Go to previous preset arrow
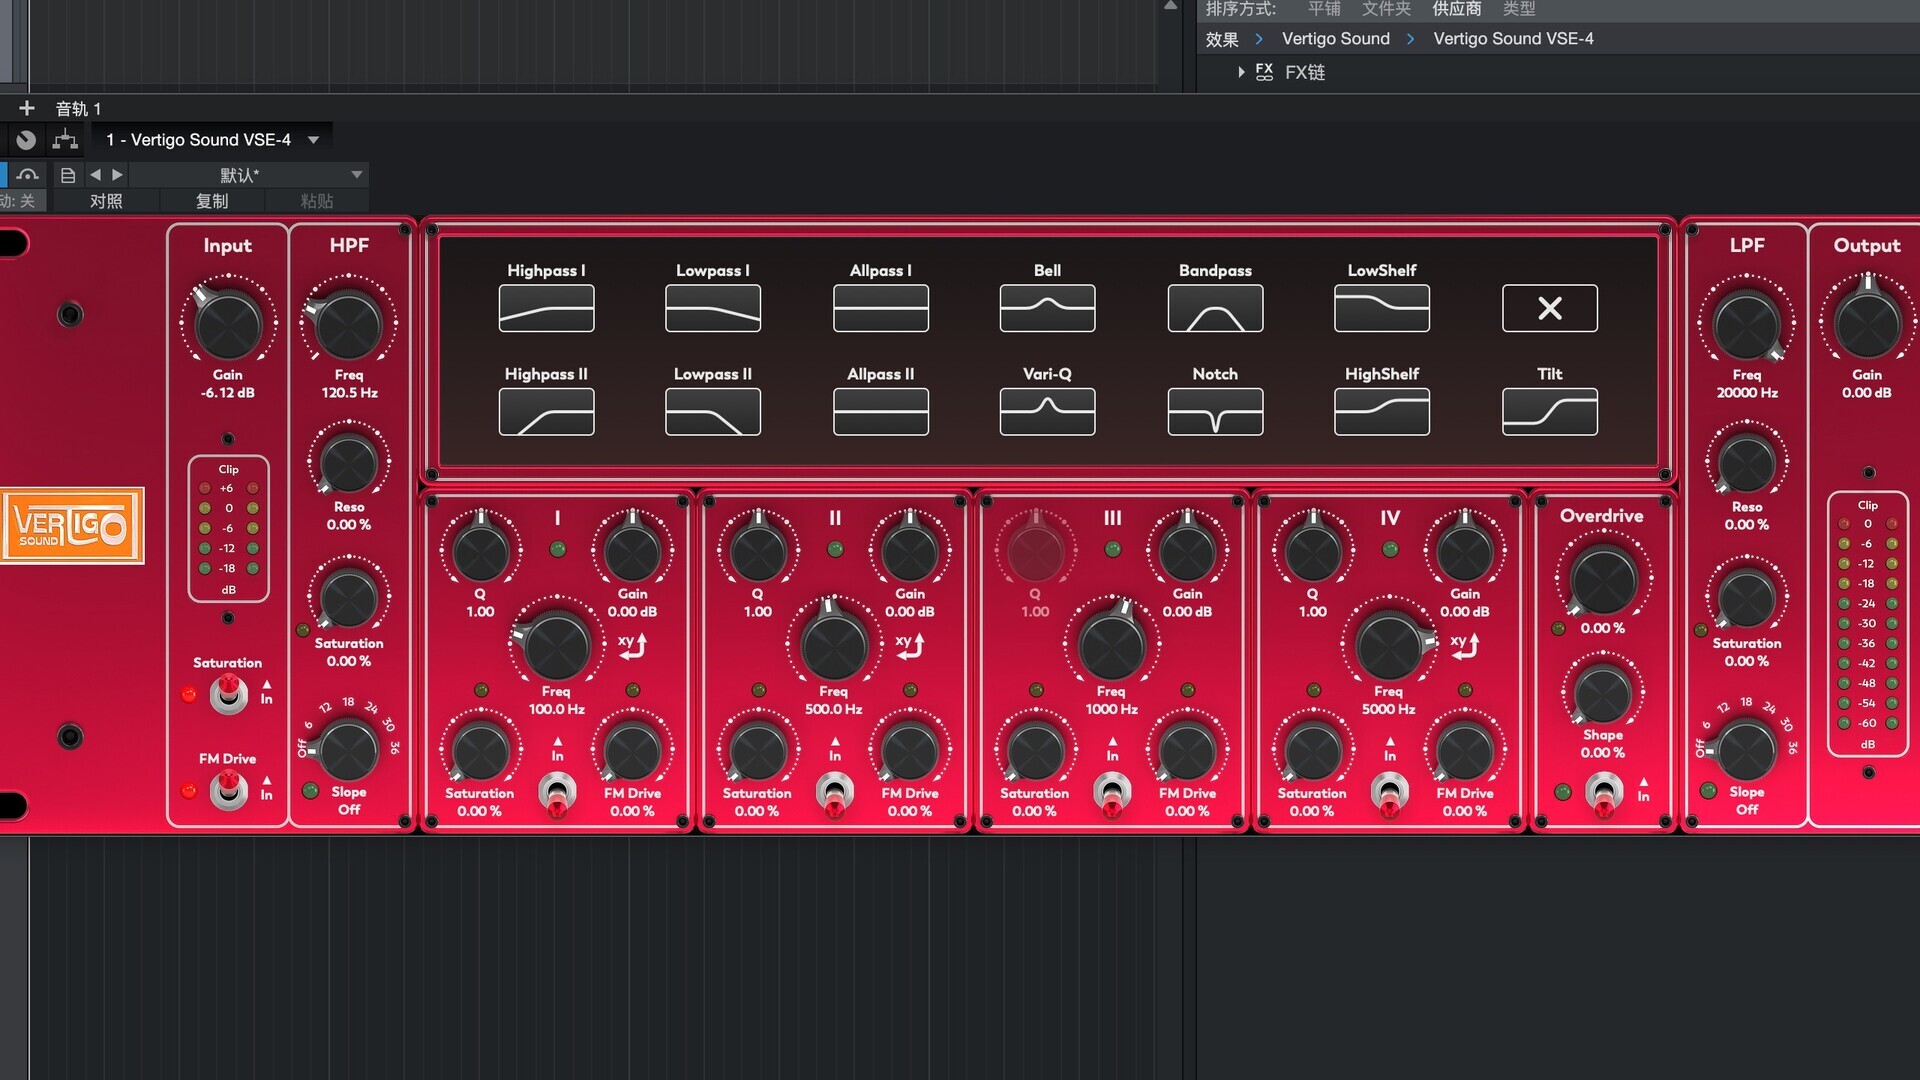Viewport: 1920px width, 1080px height. (x=95, y=175)
